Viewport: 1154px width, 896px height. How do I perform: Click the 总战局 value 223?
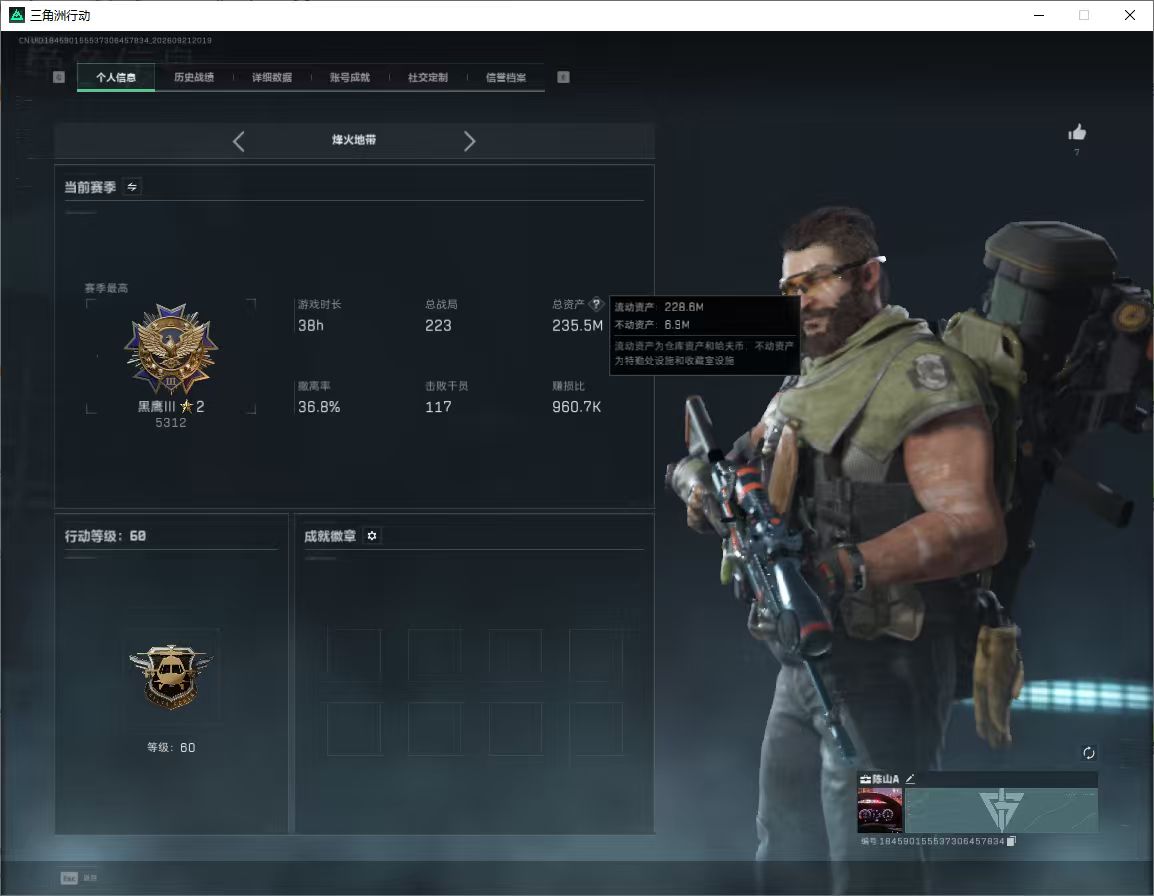tap(438, 325)
